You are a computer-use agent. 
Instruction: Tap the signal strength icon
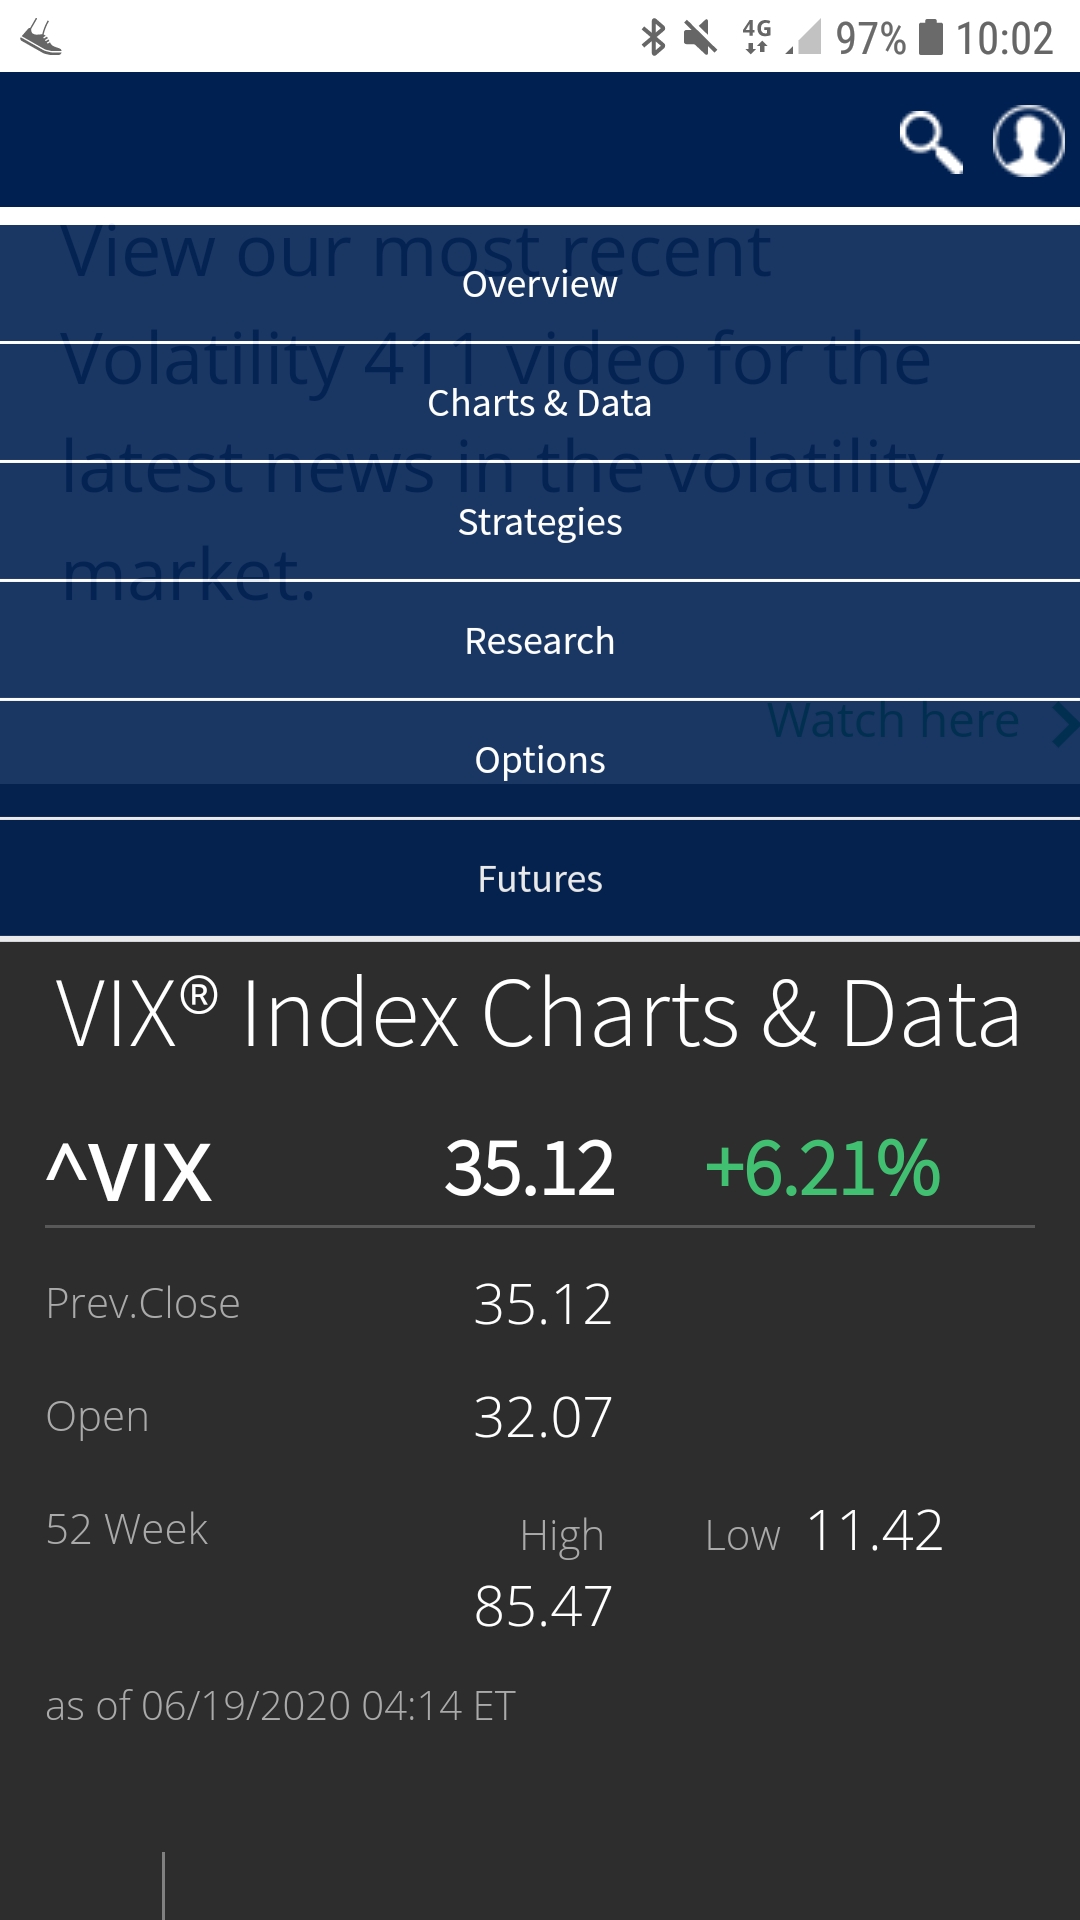(804, 38)
